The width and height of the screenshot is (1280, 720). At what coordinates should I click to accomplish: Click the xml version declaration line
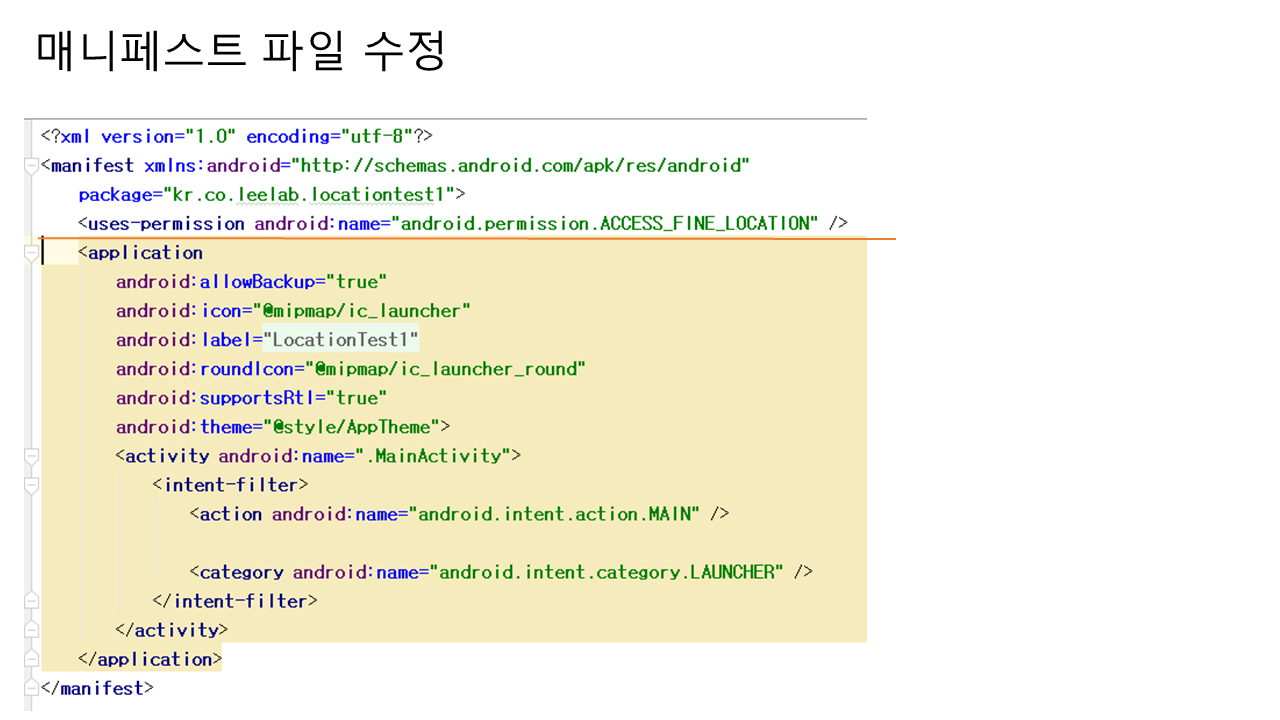(236, 136)
